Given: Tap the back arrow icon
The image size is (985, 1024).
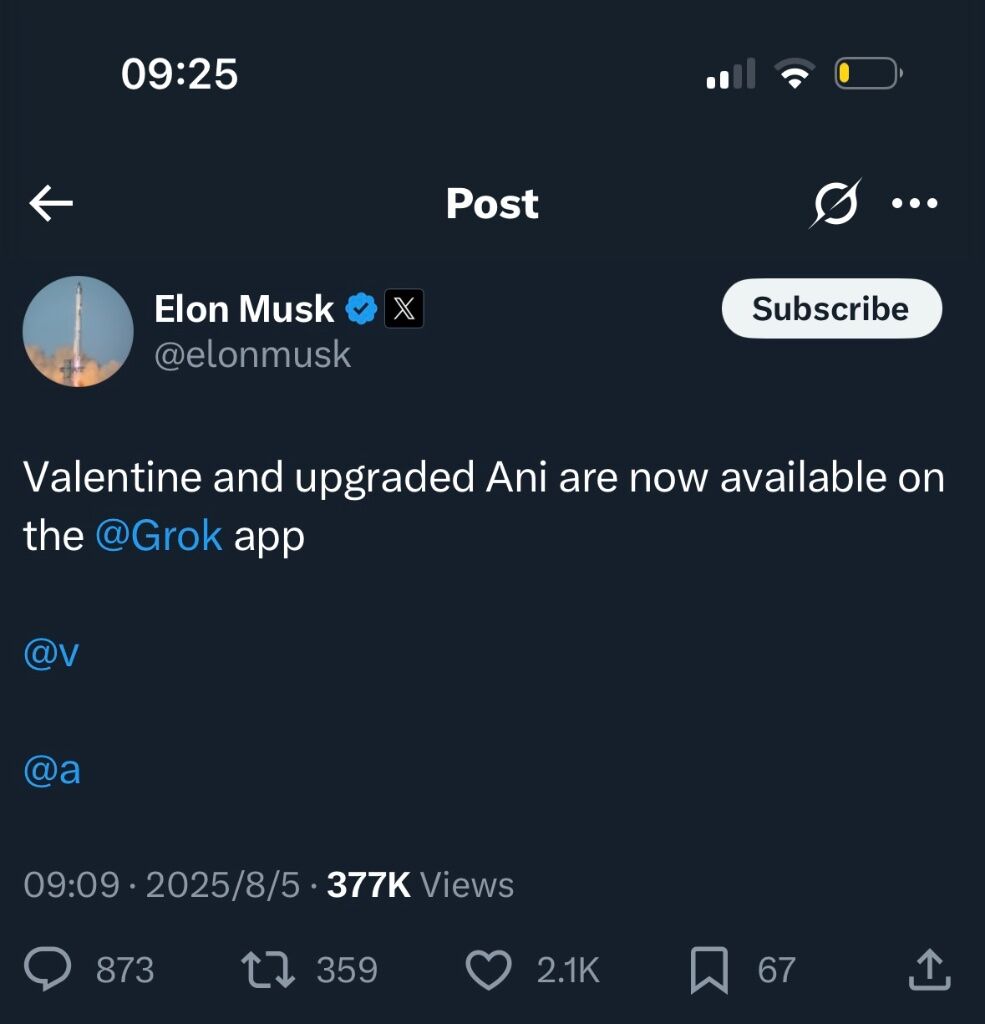Looking at the screenshot, I should point(51,204).
